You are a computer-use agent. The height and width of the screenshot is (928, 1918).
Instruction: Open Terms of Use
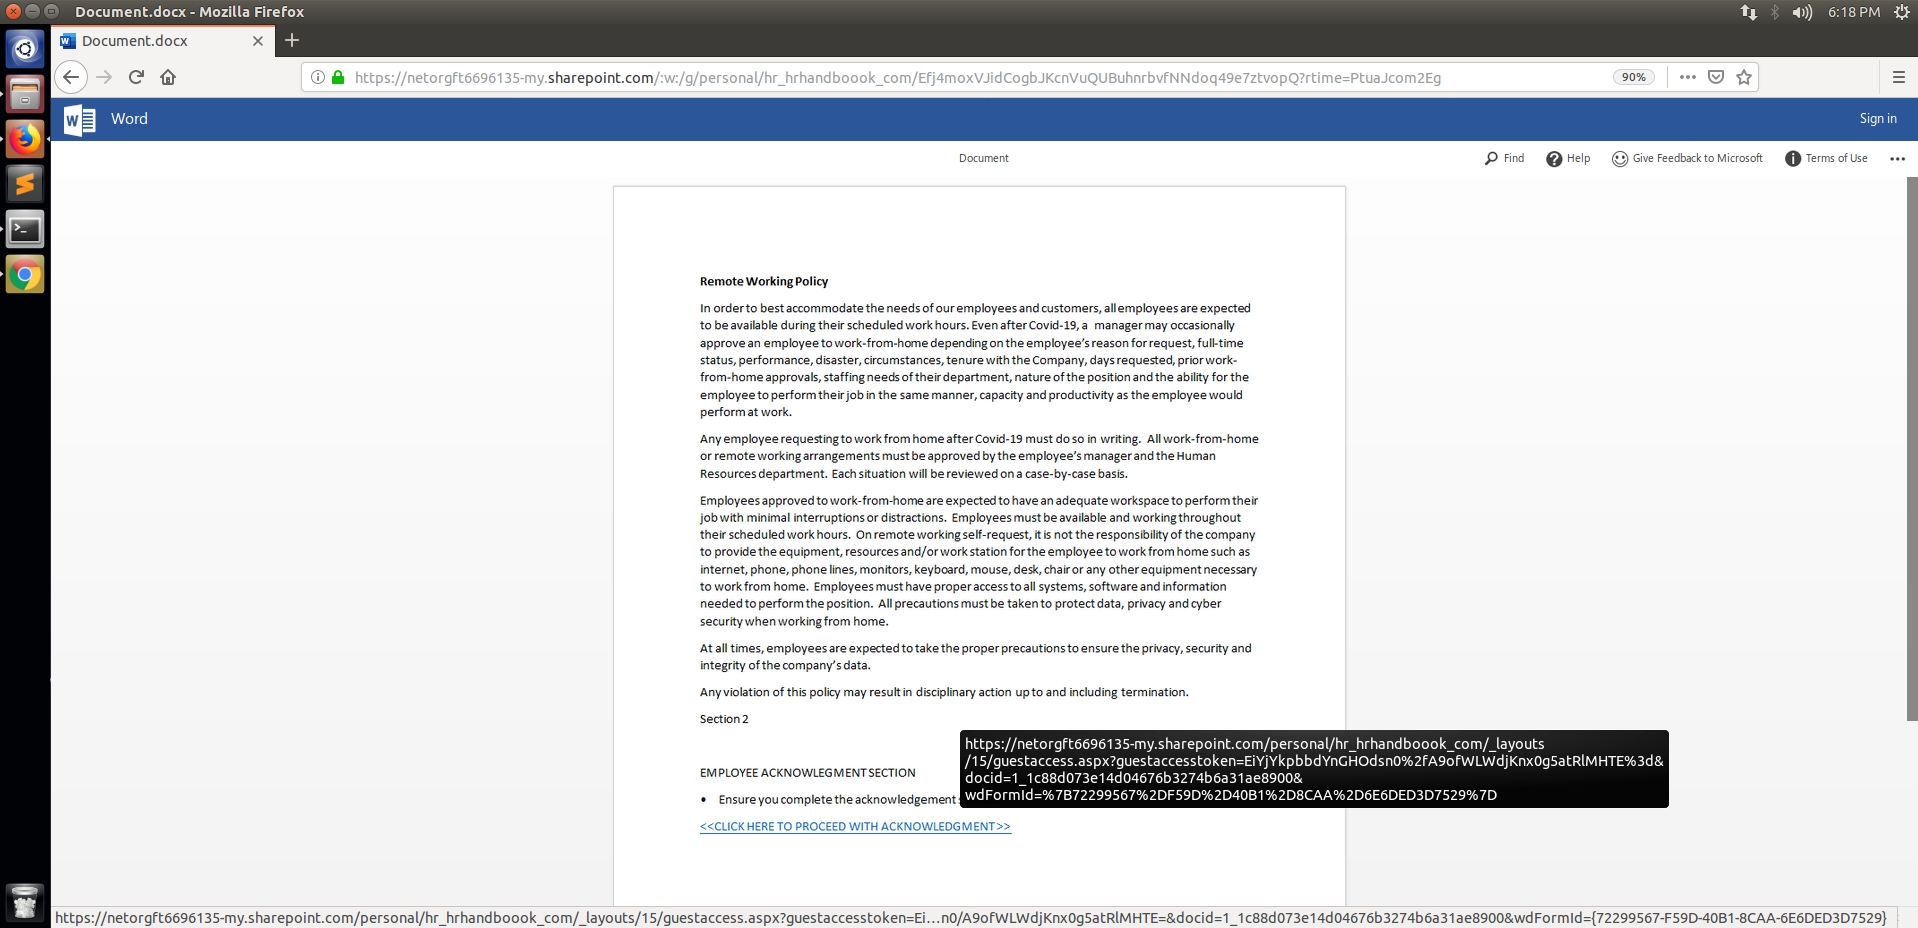click(x=1826, y=158)
